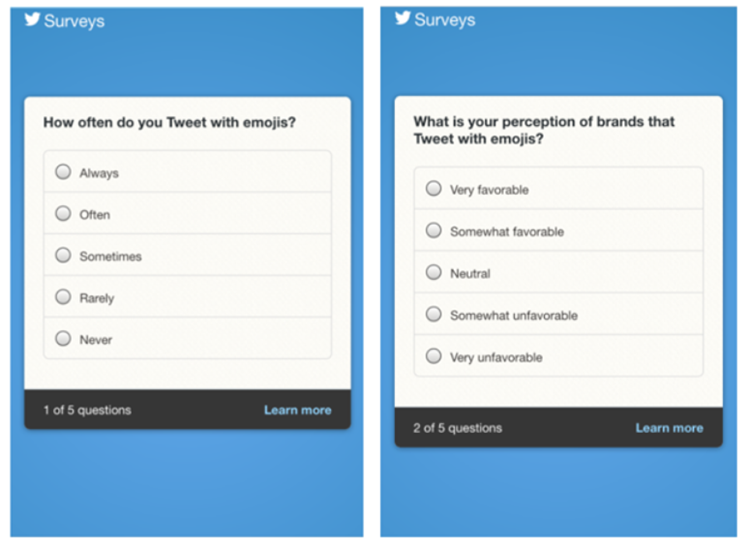Select the Often radio button
Viewport: 750px width, 551px height.
coord(63,213)
